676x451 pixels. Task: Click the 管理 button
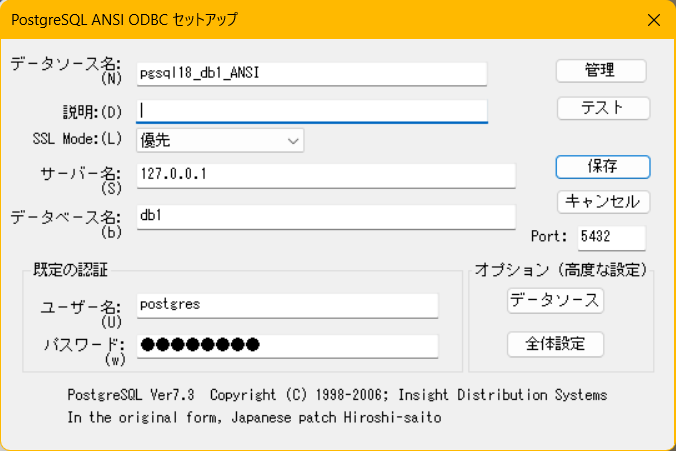point(601,71)
